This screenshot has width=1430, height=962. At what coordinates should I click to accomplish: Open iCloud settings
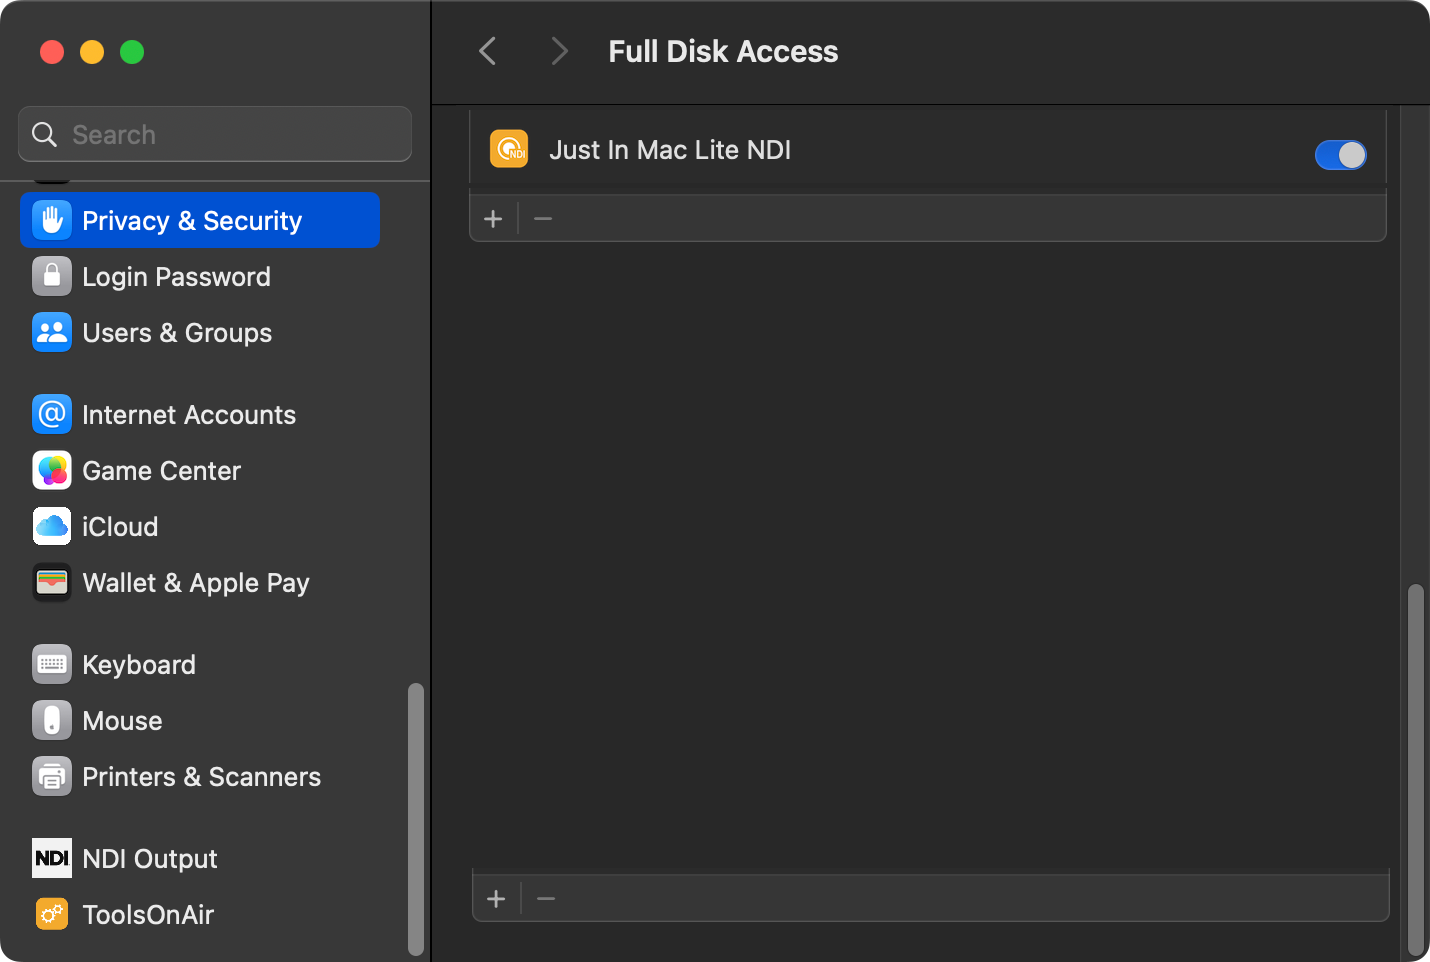200,526
